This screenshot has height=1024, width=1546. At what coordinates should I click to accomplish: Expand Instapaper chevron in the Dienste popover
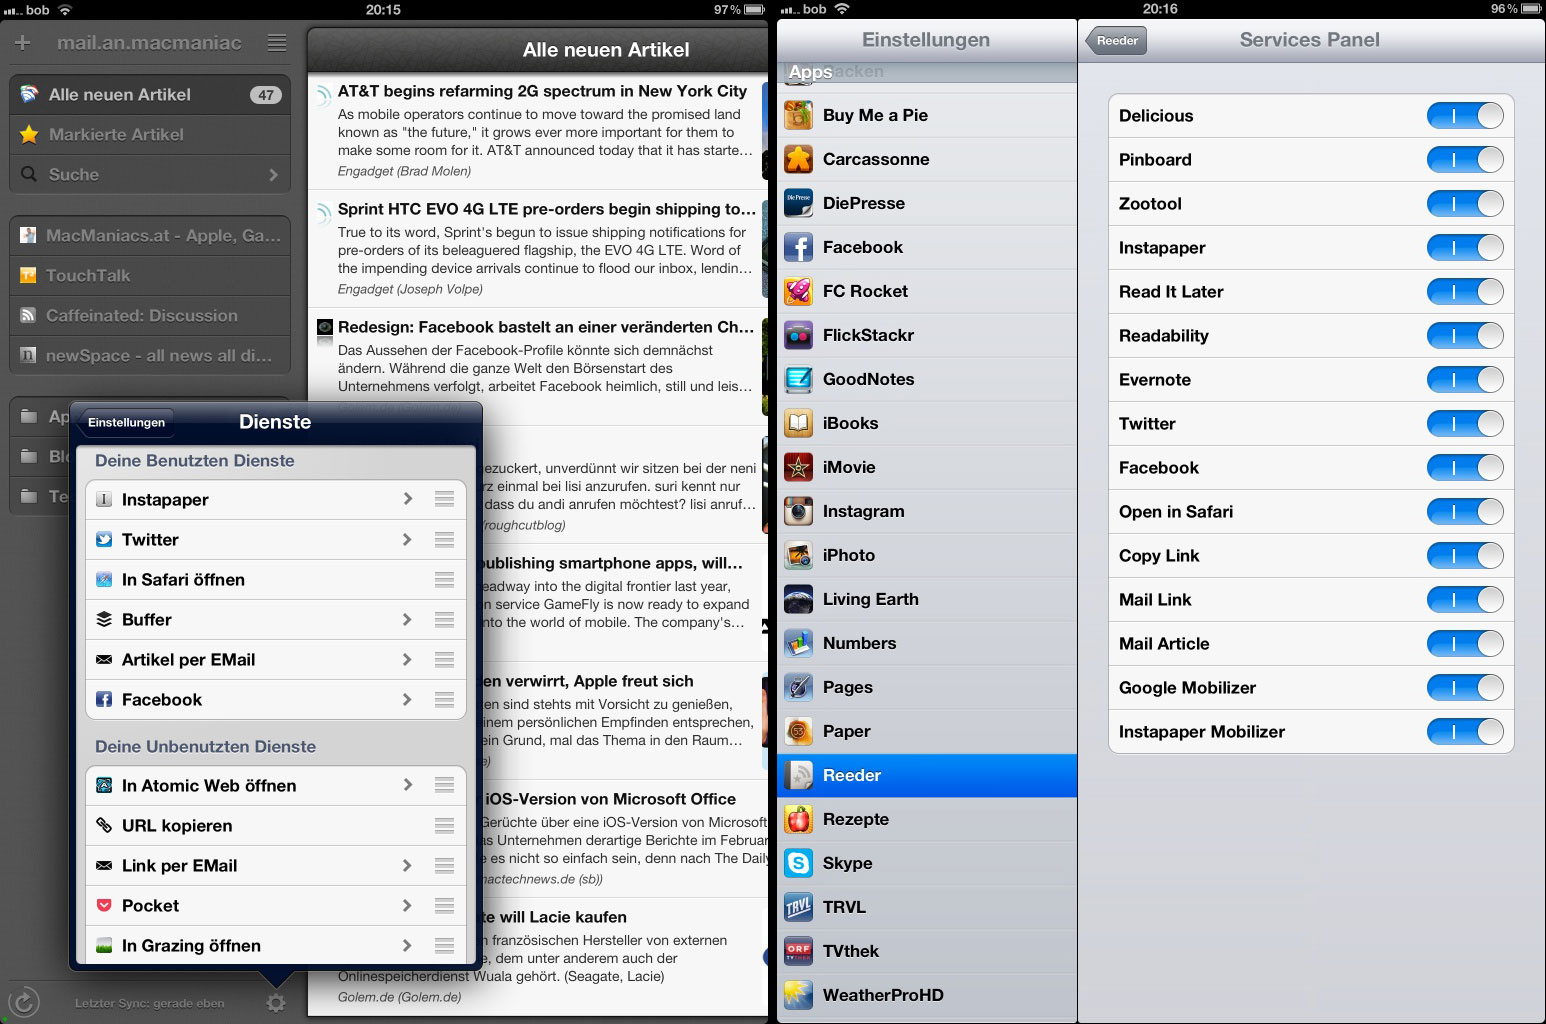click(x=407, y=499)
